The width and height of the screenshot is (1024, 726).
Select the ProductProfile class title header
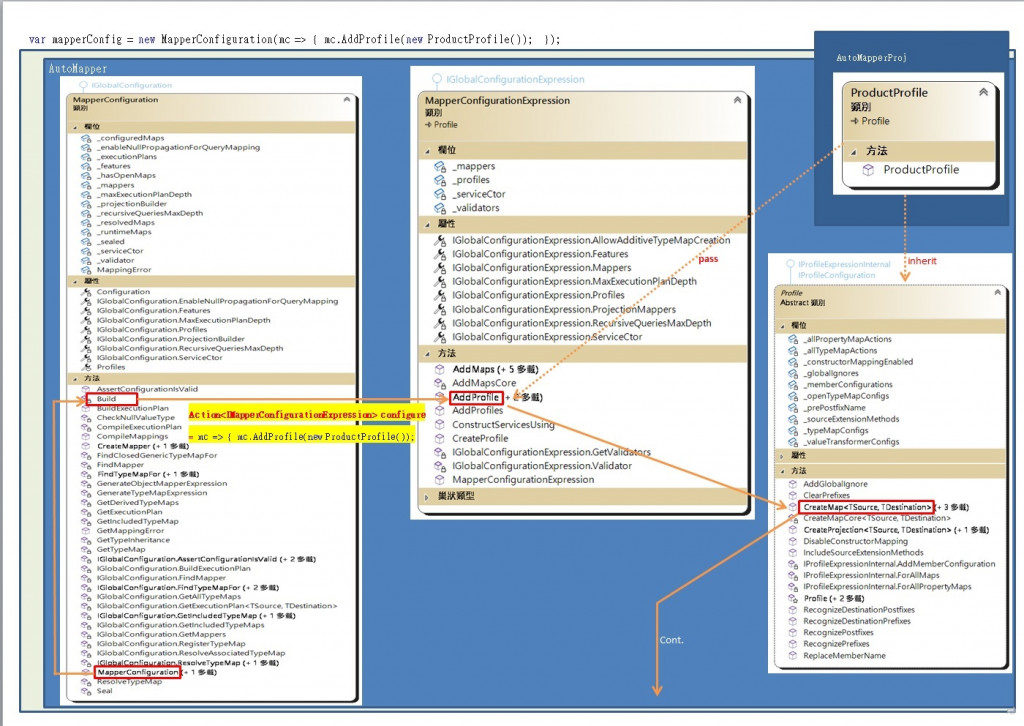[889, 93]
